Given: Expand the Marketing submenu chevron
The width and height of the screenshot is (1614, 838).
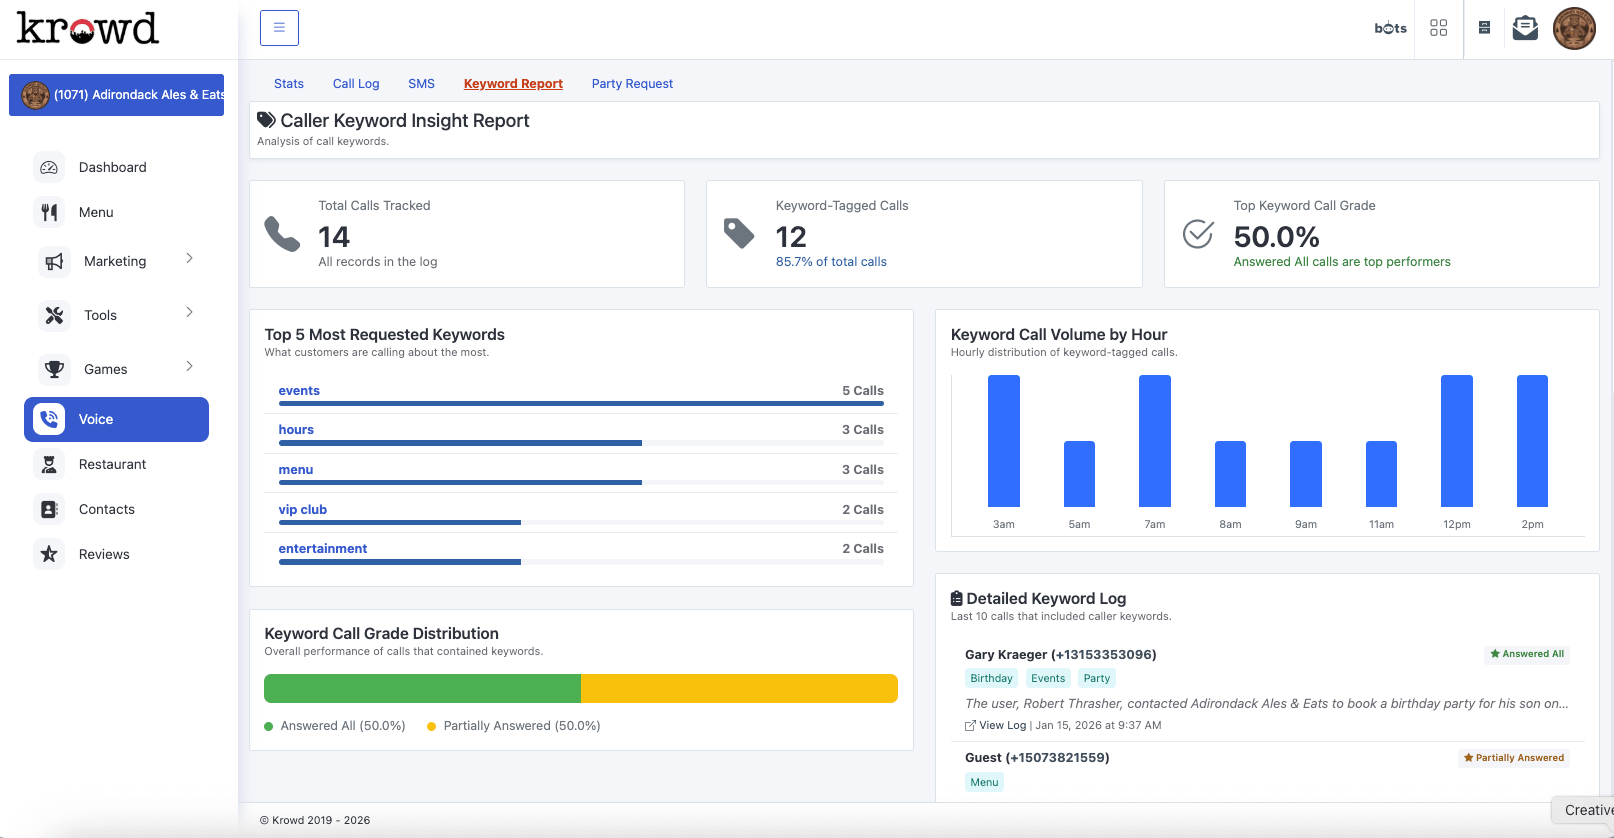Looking at the screenshot, I should click(189, 259).
